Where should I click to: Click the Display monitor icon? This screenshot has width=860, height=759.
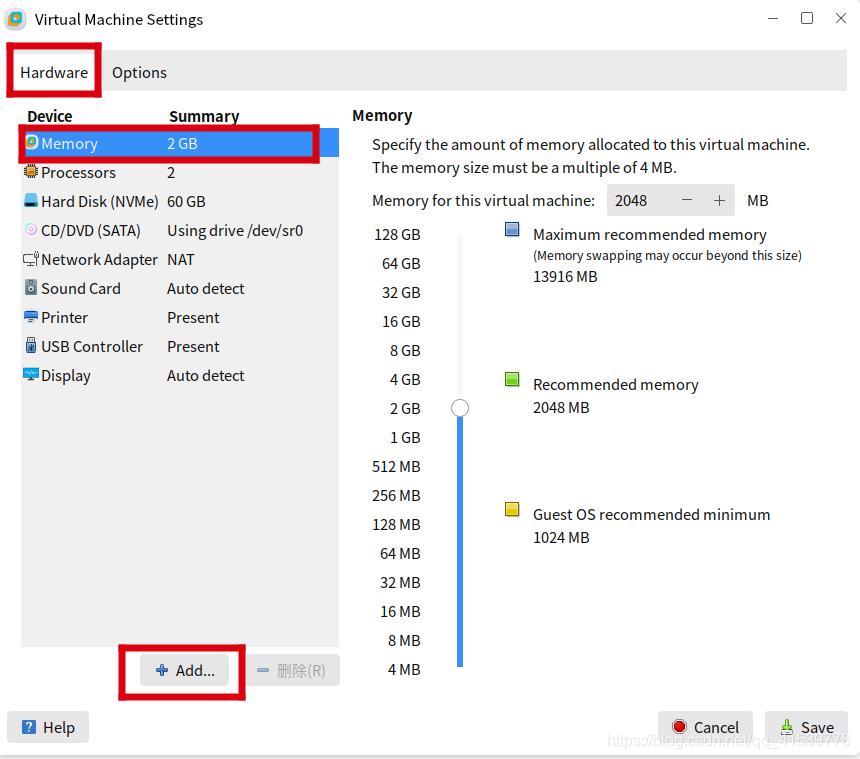coord(31,375)
